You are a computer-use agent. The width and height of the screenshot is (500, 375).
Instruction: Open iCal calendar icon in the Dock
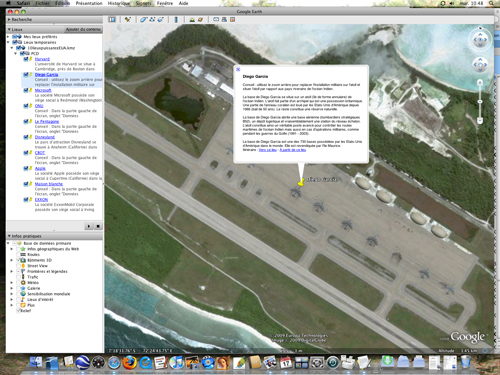pos(286,363)
